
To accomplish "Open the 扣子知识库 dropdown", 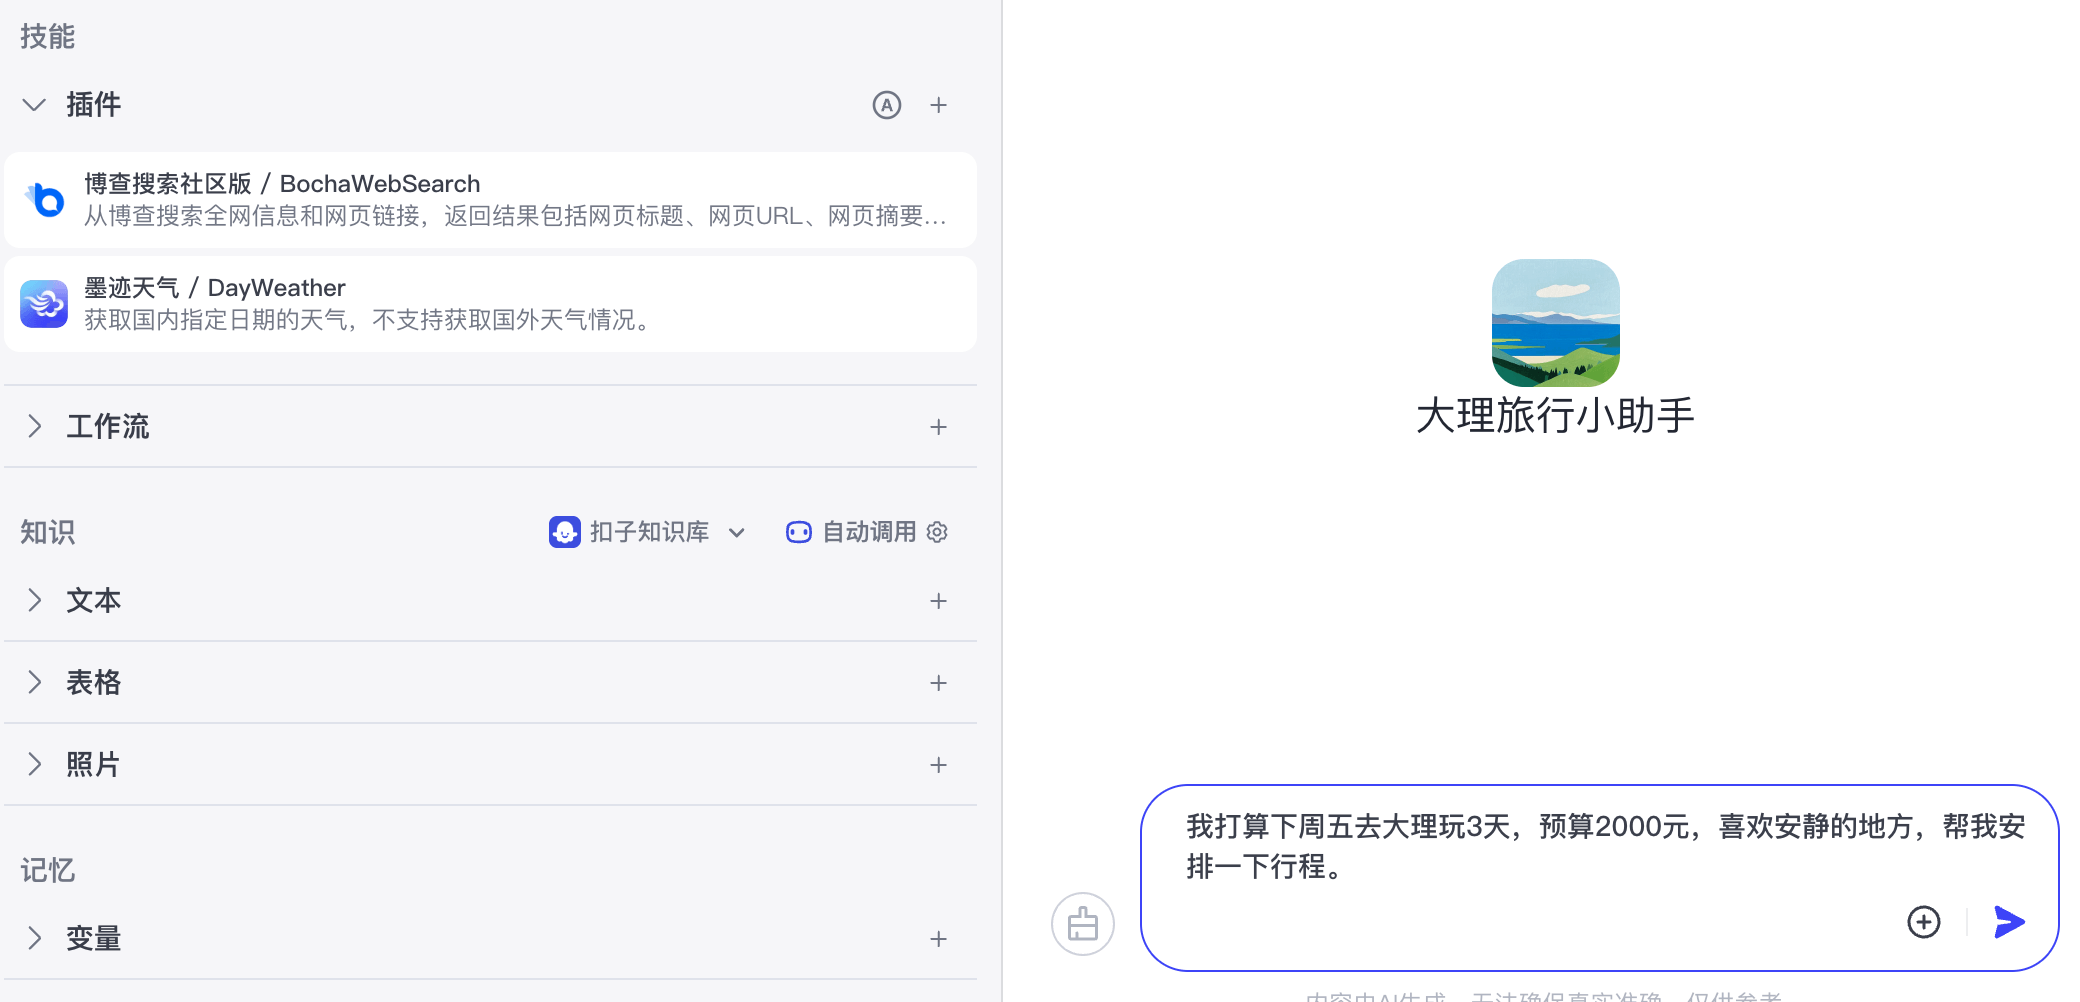I will click(648, 532).
